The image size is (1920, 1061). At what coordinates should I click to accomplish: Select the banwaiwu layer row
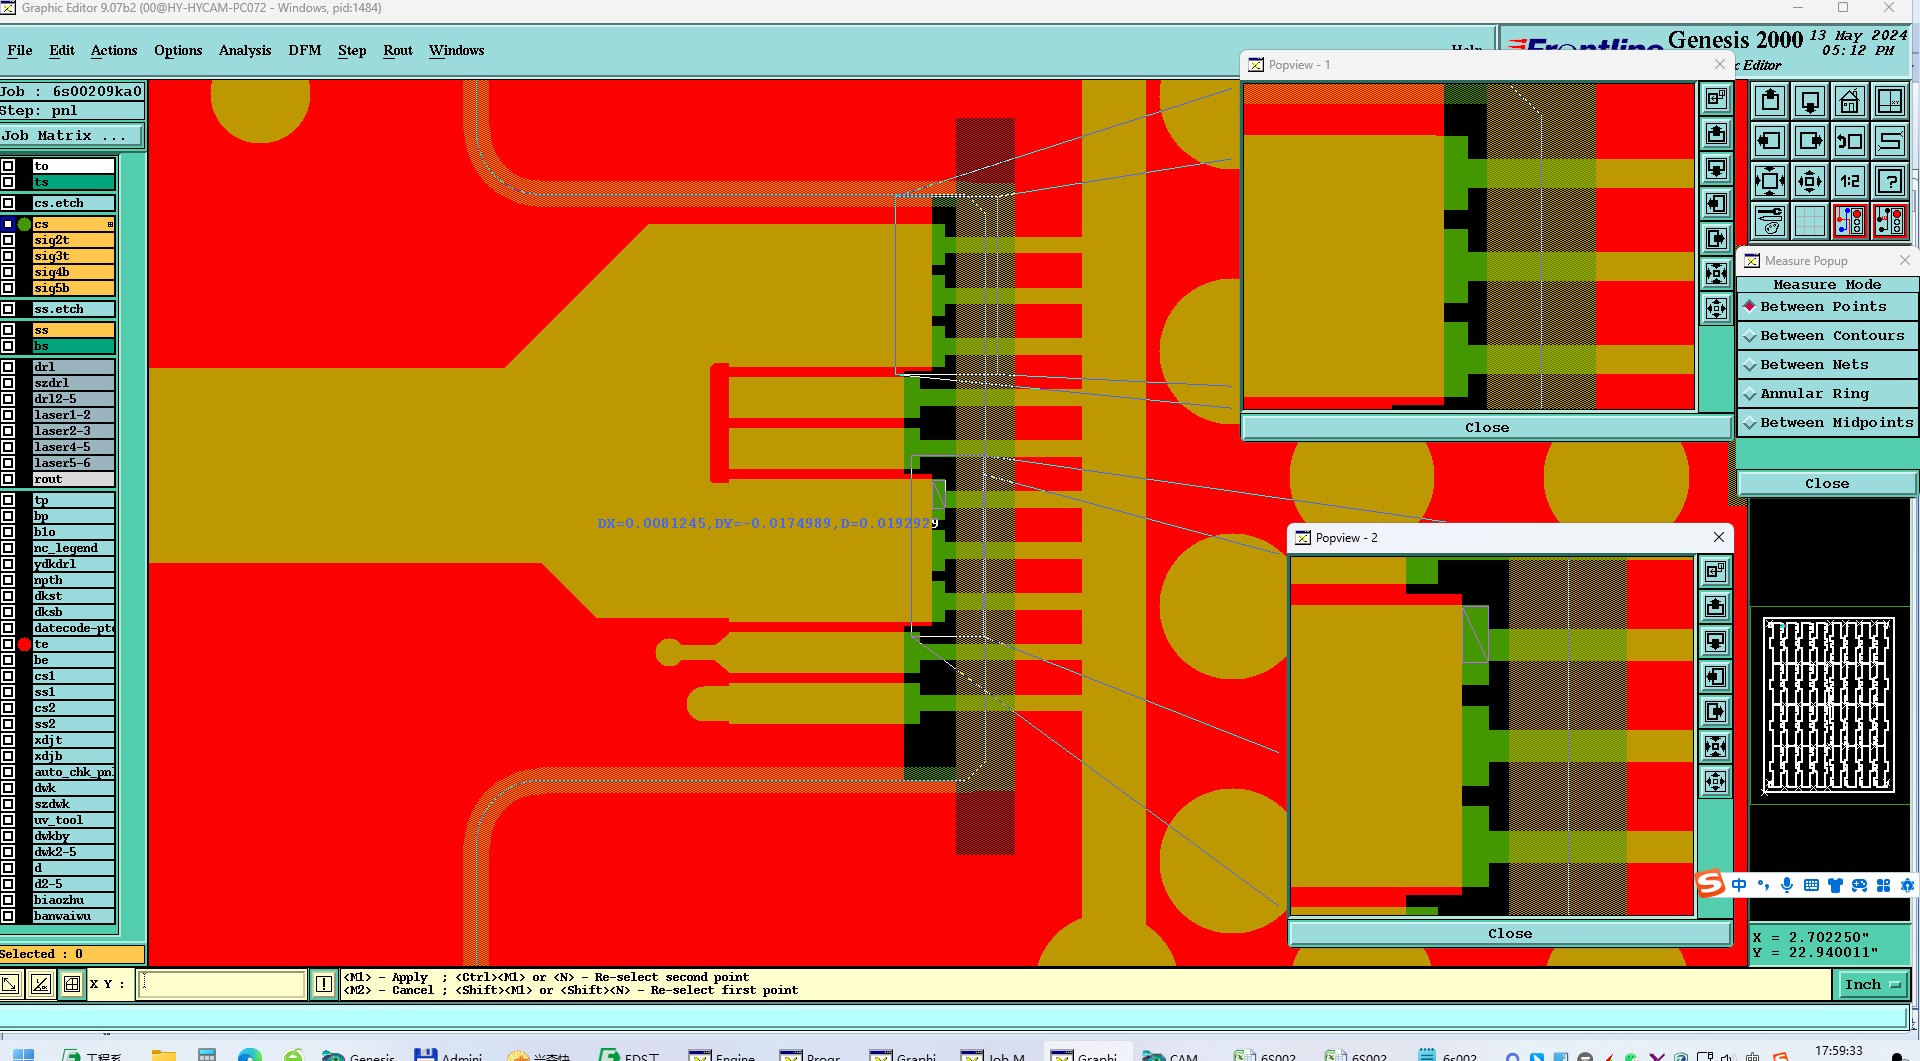tap(73, 916)
